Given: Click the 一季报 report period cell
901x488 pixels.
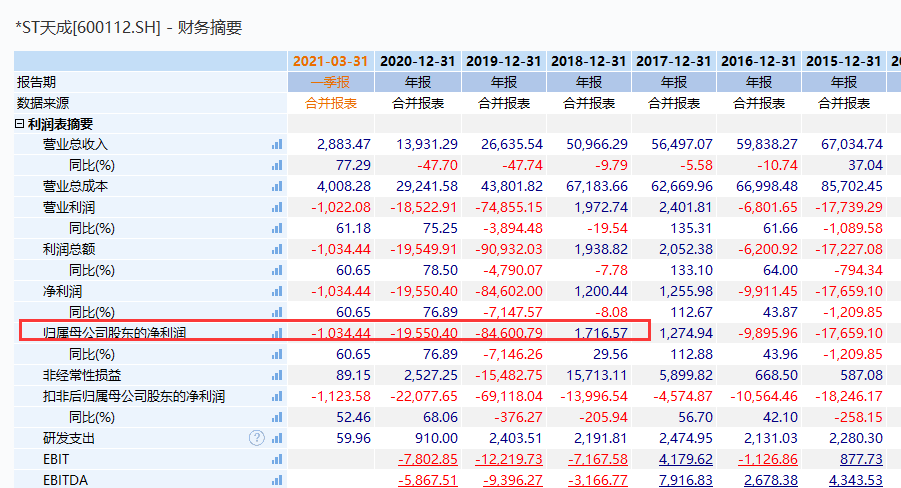Looking at the screenshot, I should pyautogui.click(x=330, y=82).
